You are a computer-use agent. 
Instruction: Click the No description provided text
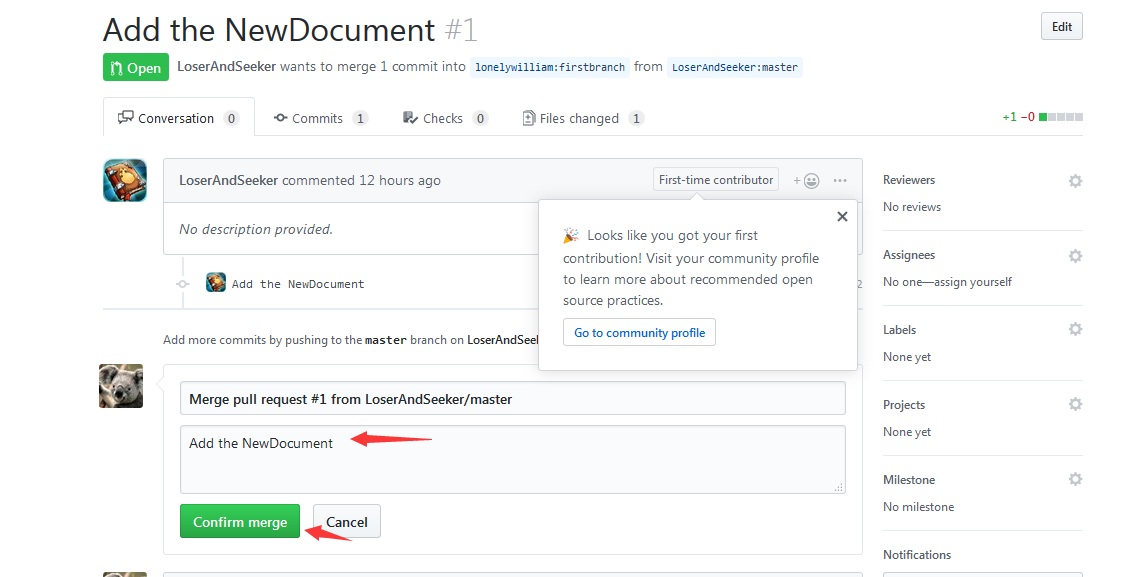[255, 229]
